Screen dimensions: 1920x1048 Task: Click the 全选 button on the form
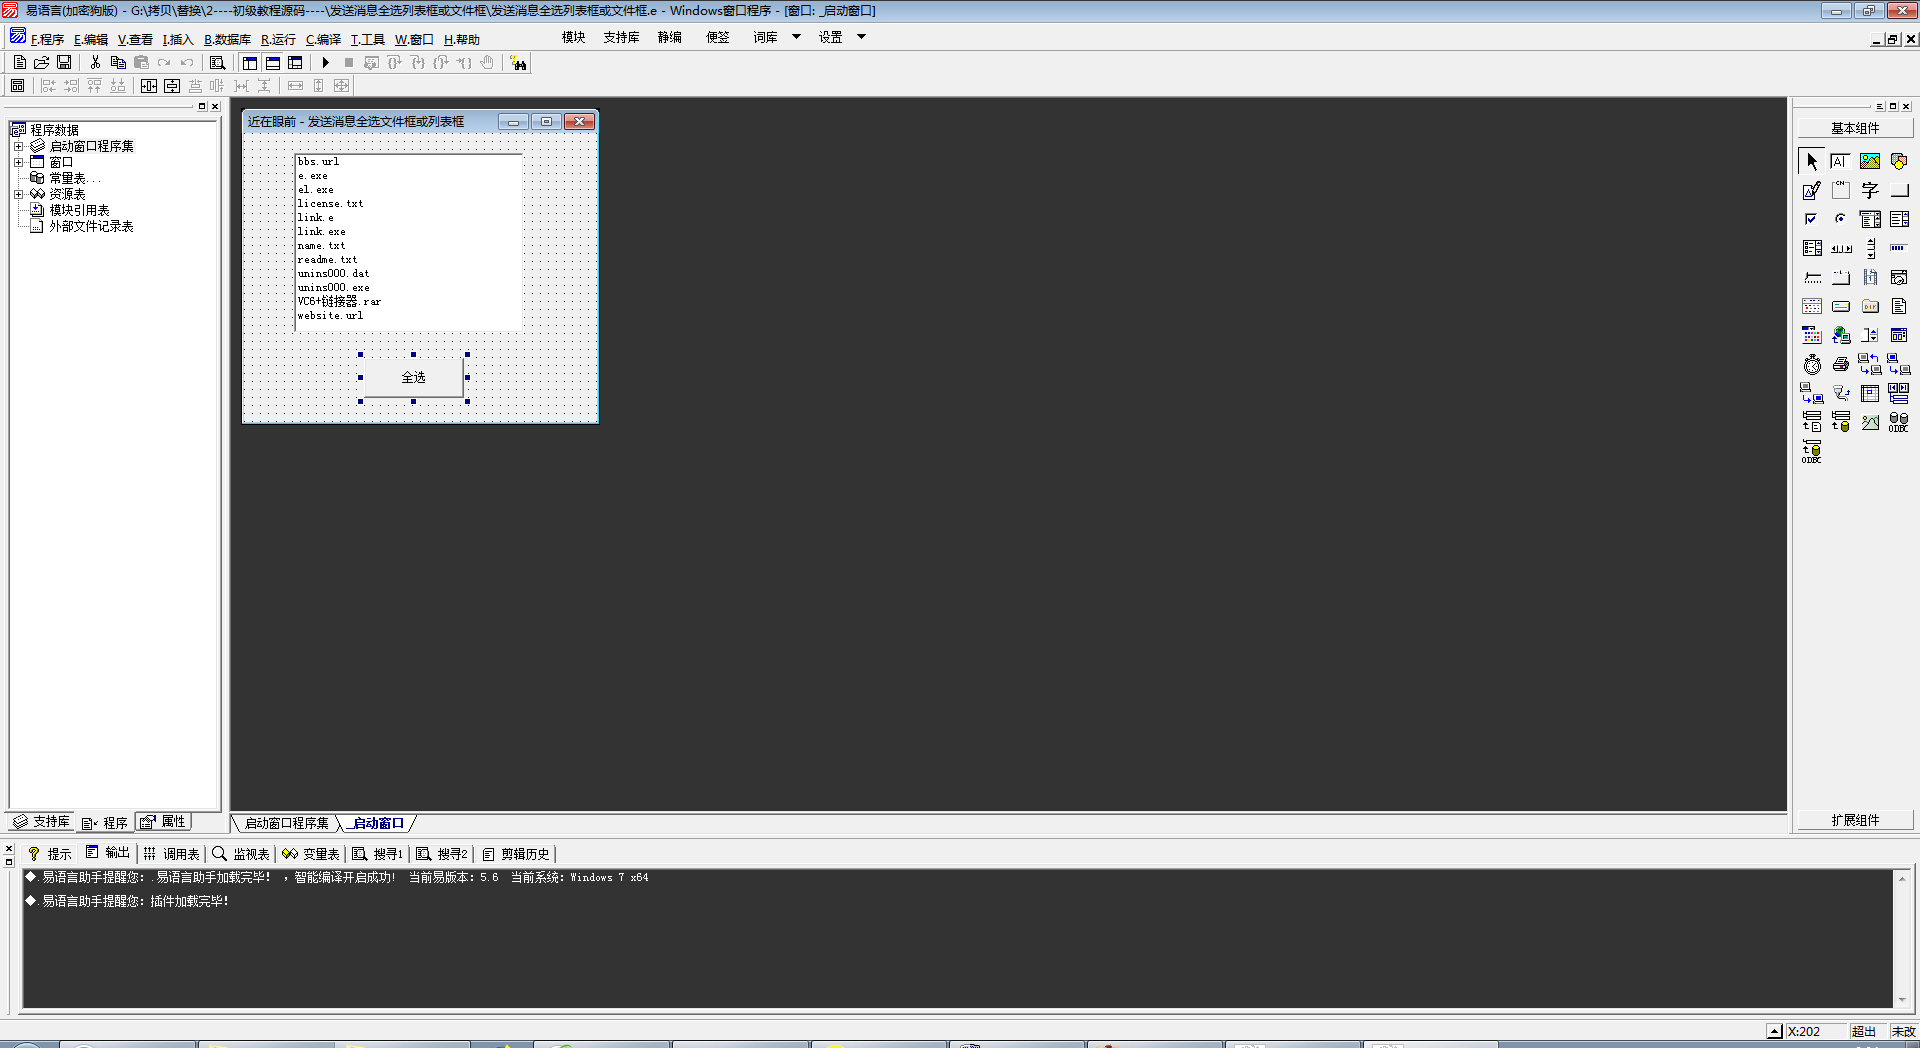[x=413, y=377]
